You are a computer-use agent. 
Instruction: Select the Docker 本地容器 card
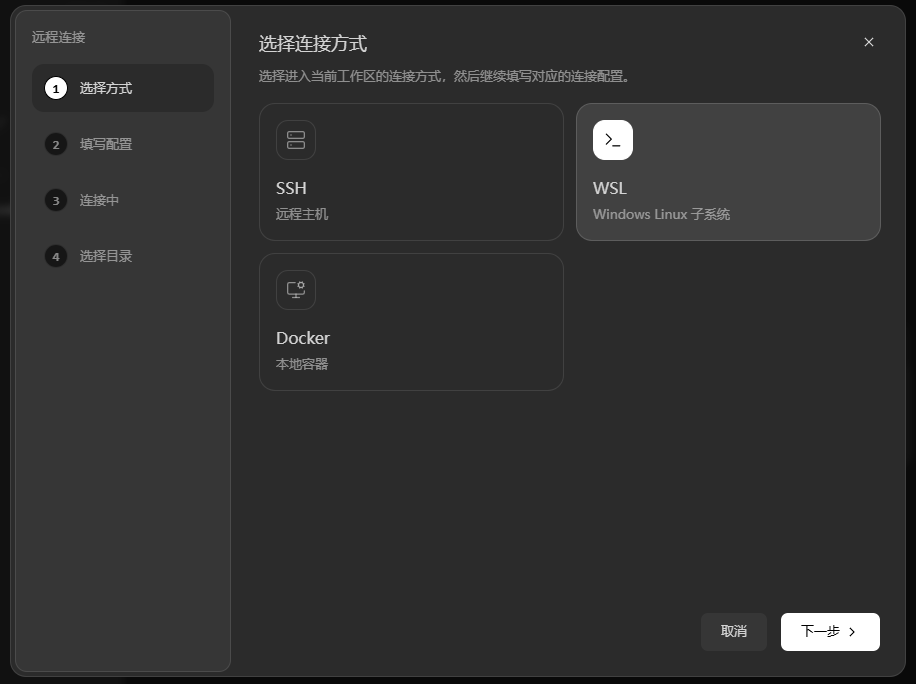click(x=411, y=322)
